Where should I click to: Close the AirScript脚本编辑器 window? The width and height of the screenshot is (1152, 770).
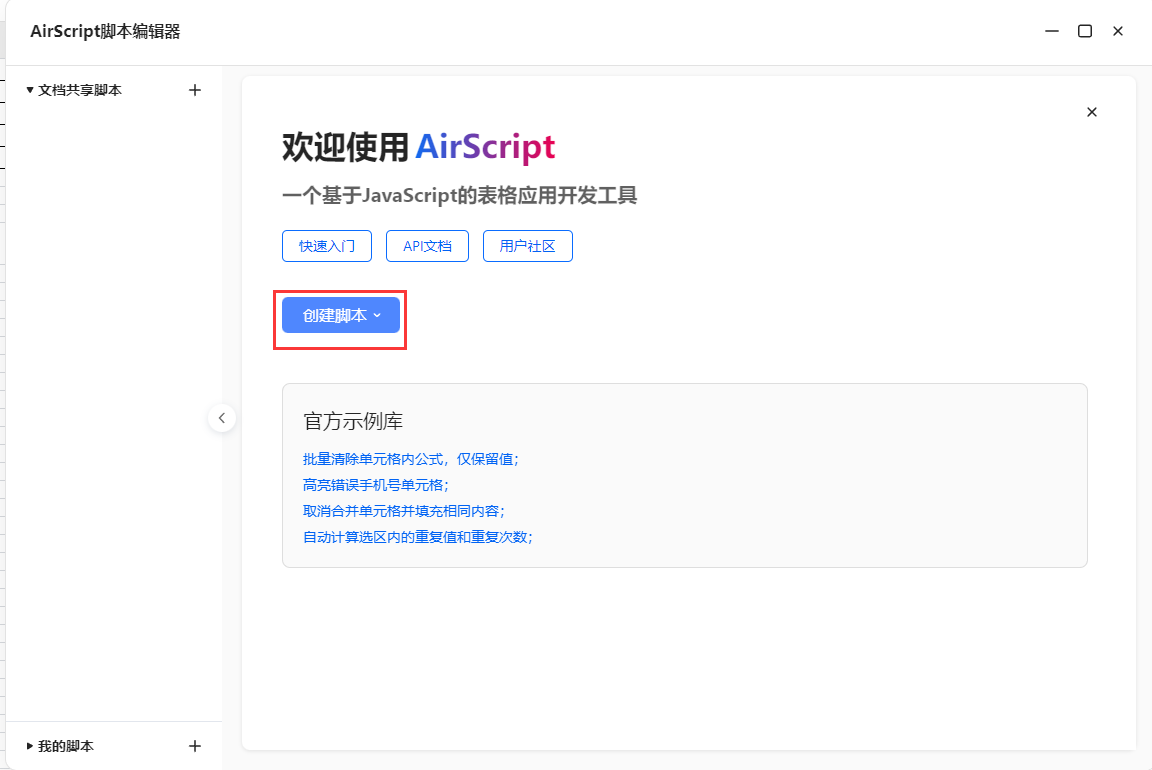point(1117,31)
